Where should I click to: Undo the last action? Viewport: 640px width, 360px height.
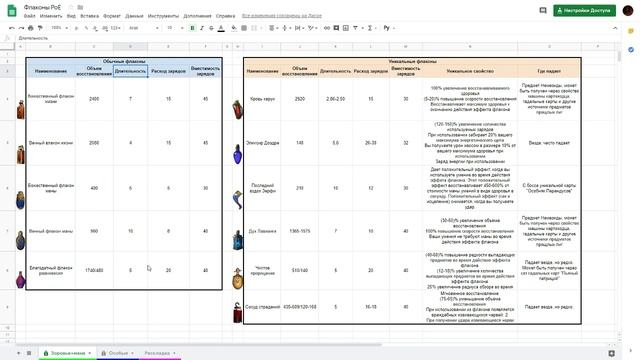pyautogui.click(x=11, y=28)
